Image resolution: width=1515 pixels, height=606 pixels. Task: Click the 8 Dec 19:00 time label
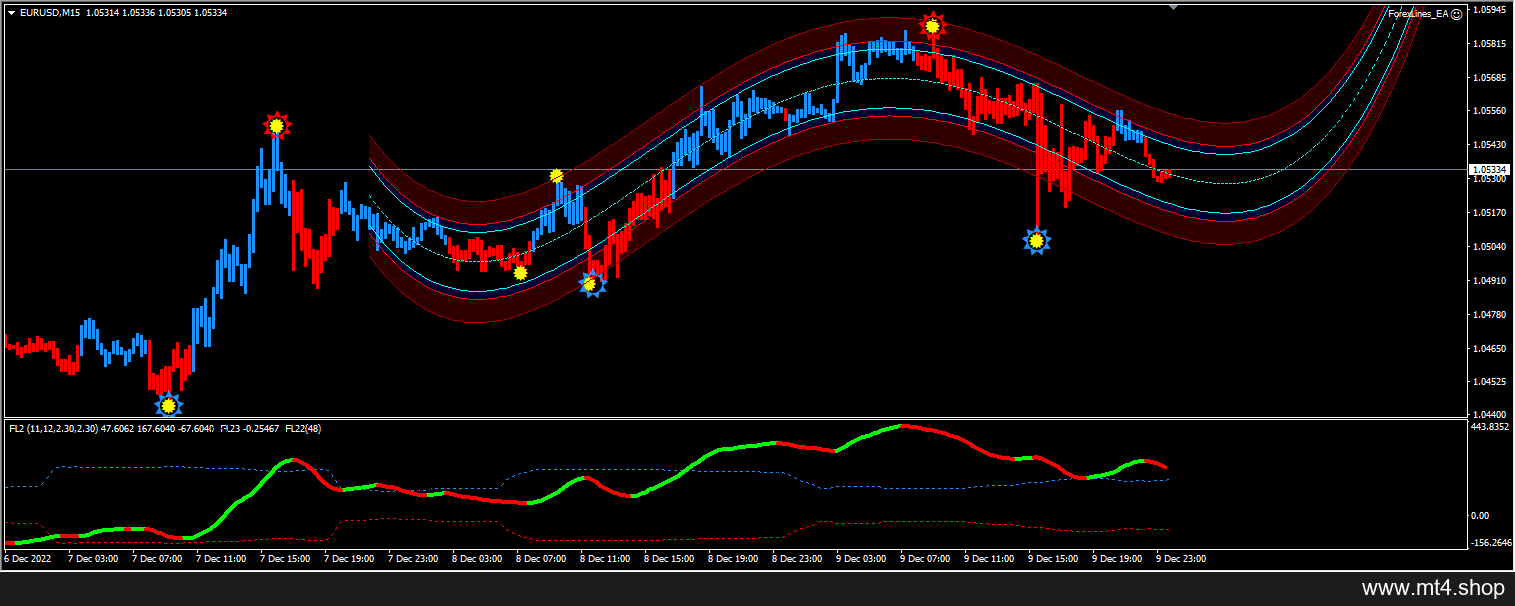click(733, 559)
